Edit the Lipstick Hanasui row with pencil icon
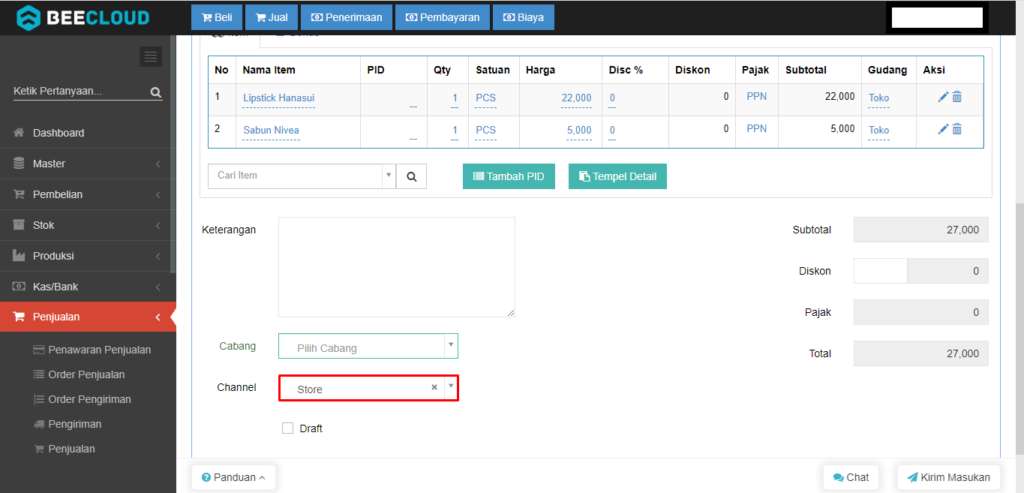The image size is (1024, 493). (x=943, y=97)
